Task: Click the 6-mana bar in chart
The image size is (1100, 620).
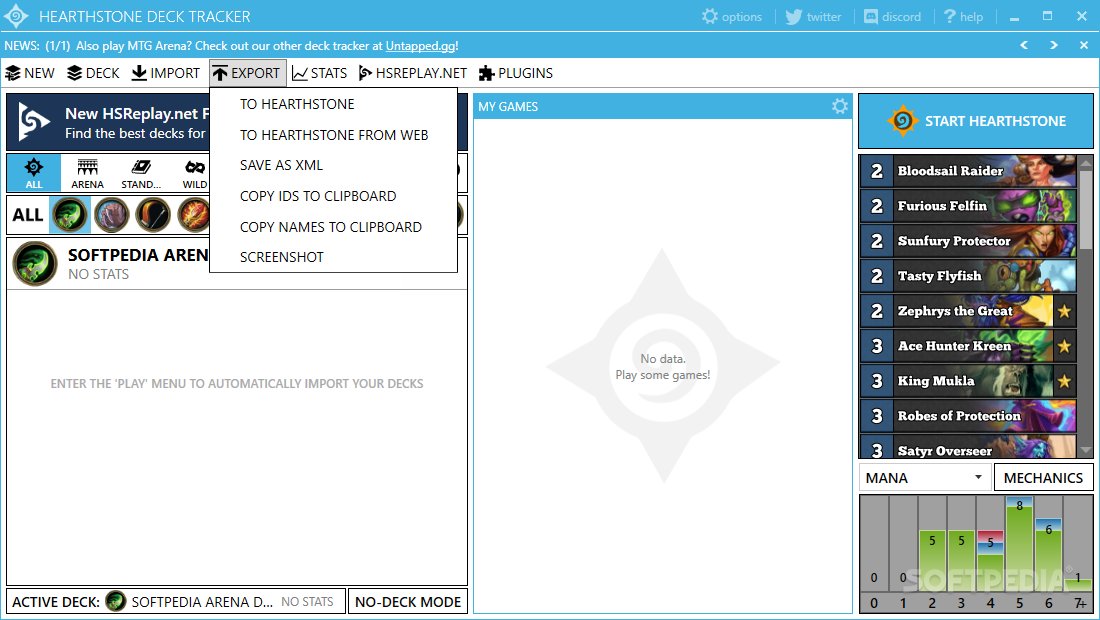Action: click(1048, 556)
